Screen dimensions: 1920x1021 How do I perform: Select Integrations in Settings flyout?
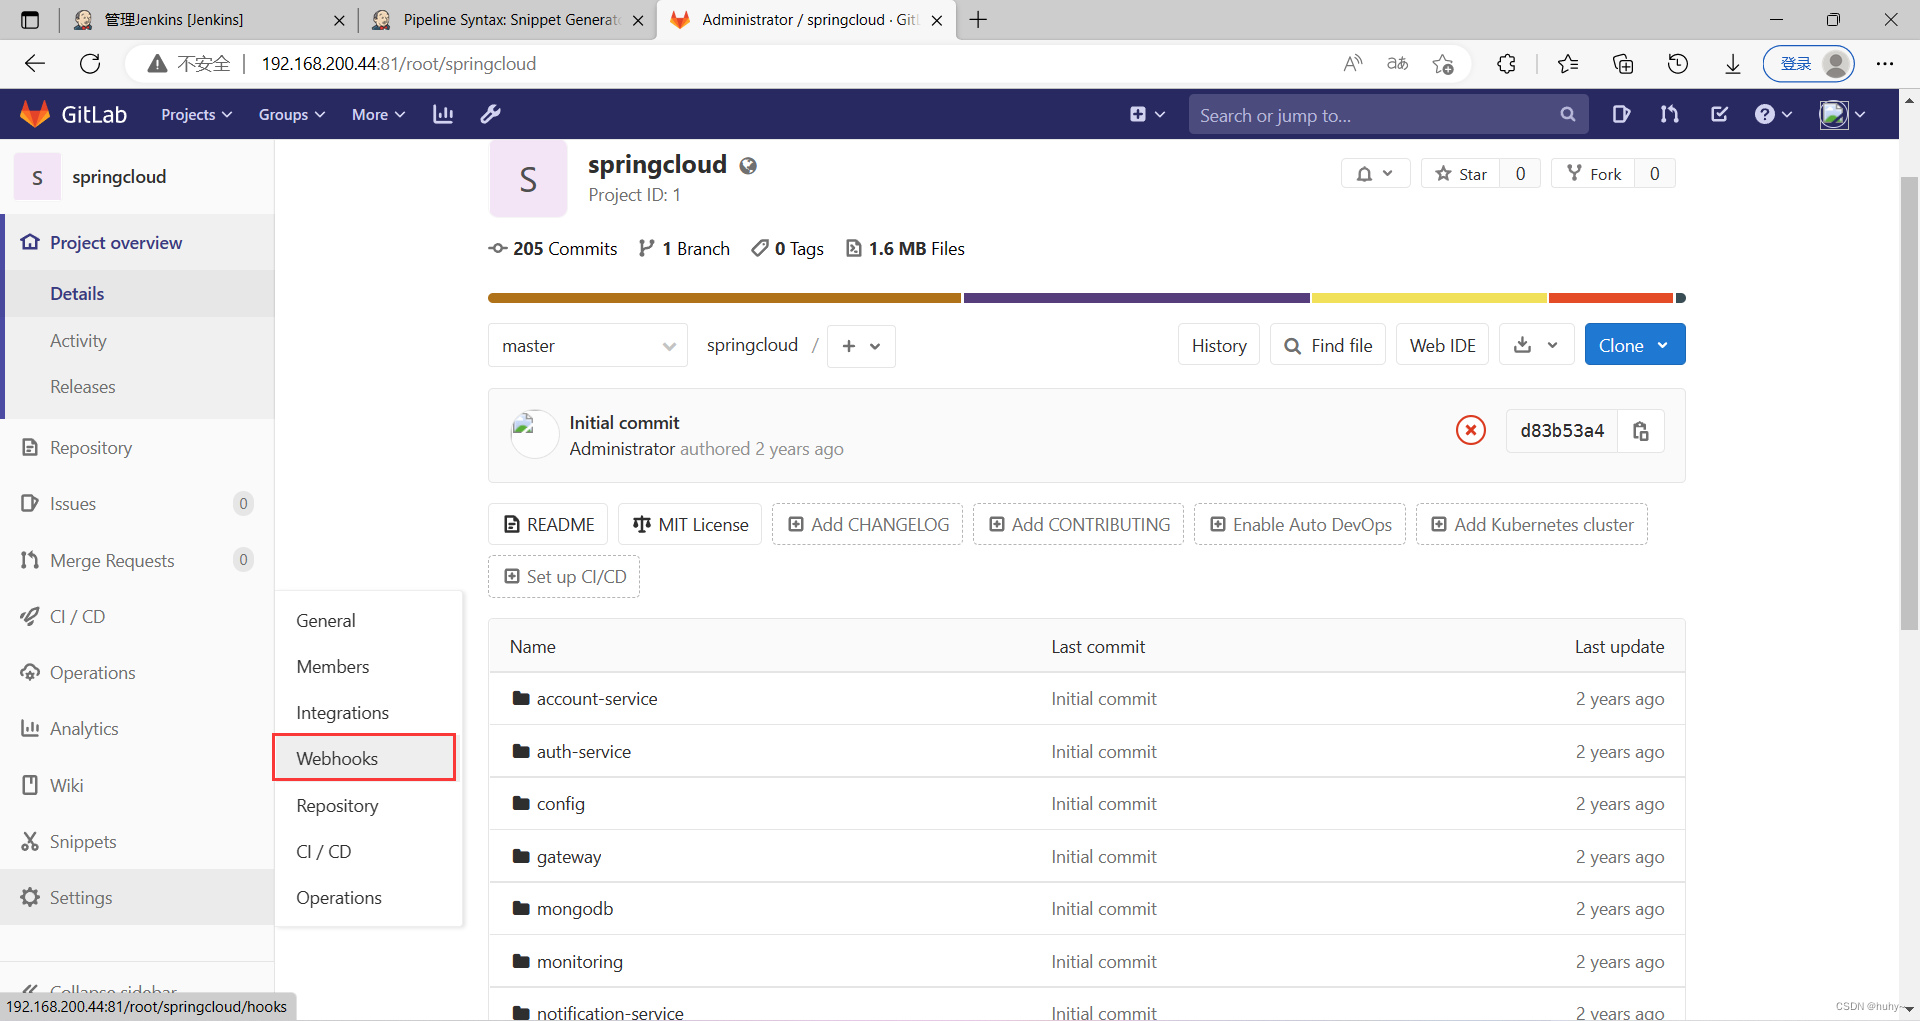(x=343, y=712)
